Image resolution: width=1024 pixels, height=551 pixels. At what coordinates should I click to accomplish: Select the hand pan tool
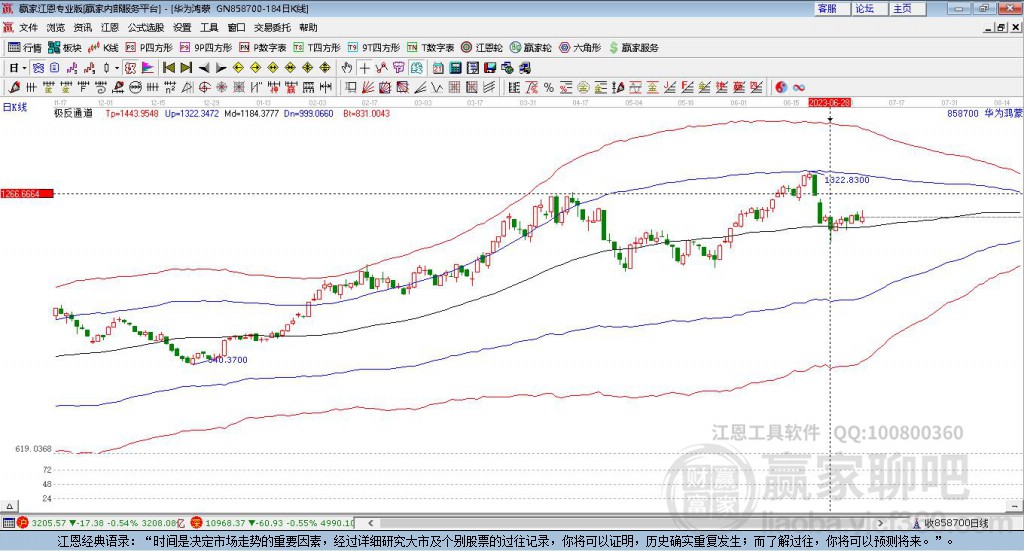[347, 68]
